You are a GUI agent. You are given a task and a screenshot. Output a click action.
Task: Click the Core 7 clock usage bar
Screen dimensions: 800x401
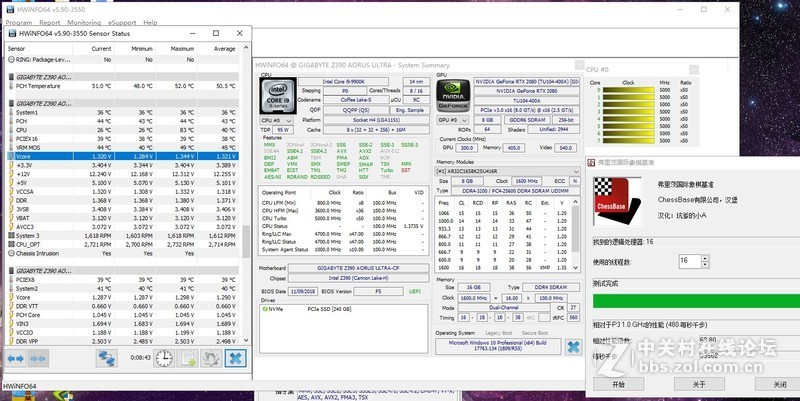click(x=629, y=140)
